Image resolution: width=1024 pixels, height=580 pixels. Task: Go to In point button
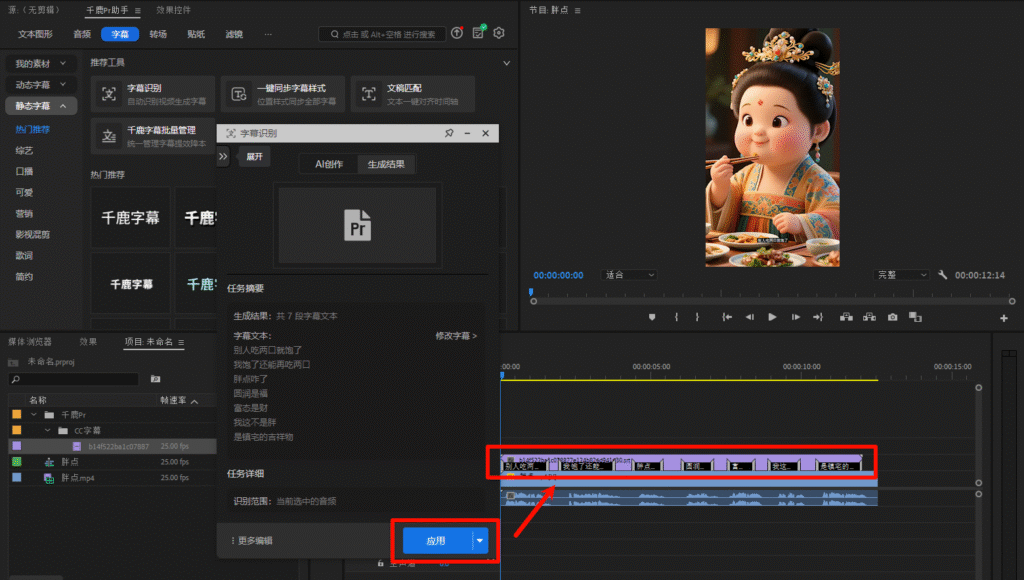(x=727, y=317)
